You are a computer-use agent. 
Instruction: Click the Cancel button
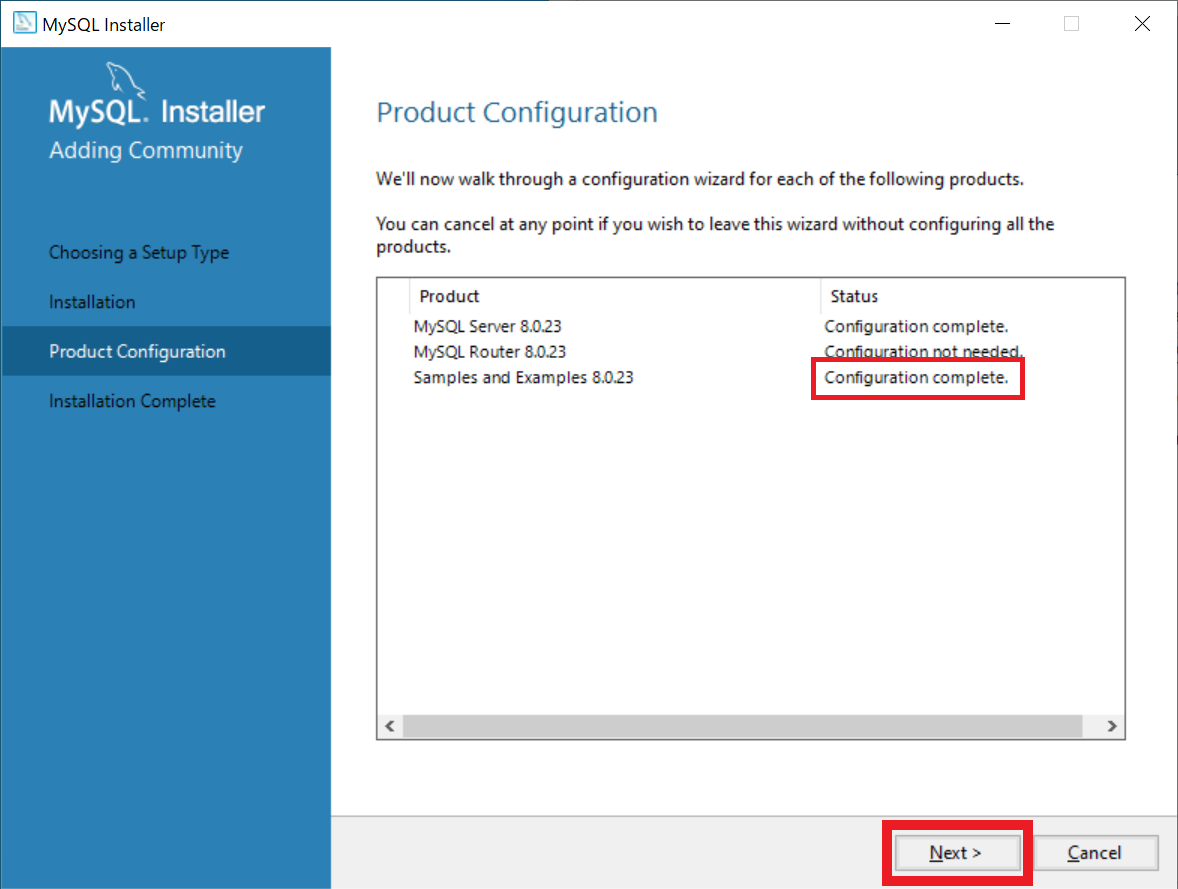[x=1095, y=853]
